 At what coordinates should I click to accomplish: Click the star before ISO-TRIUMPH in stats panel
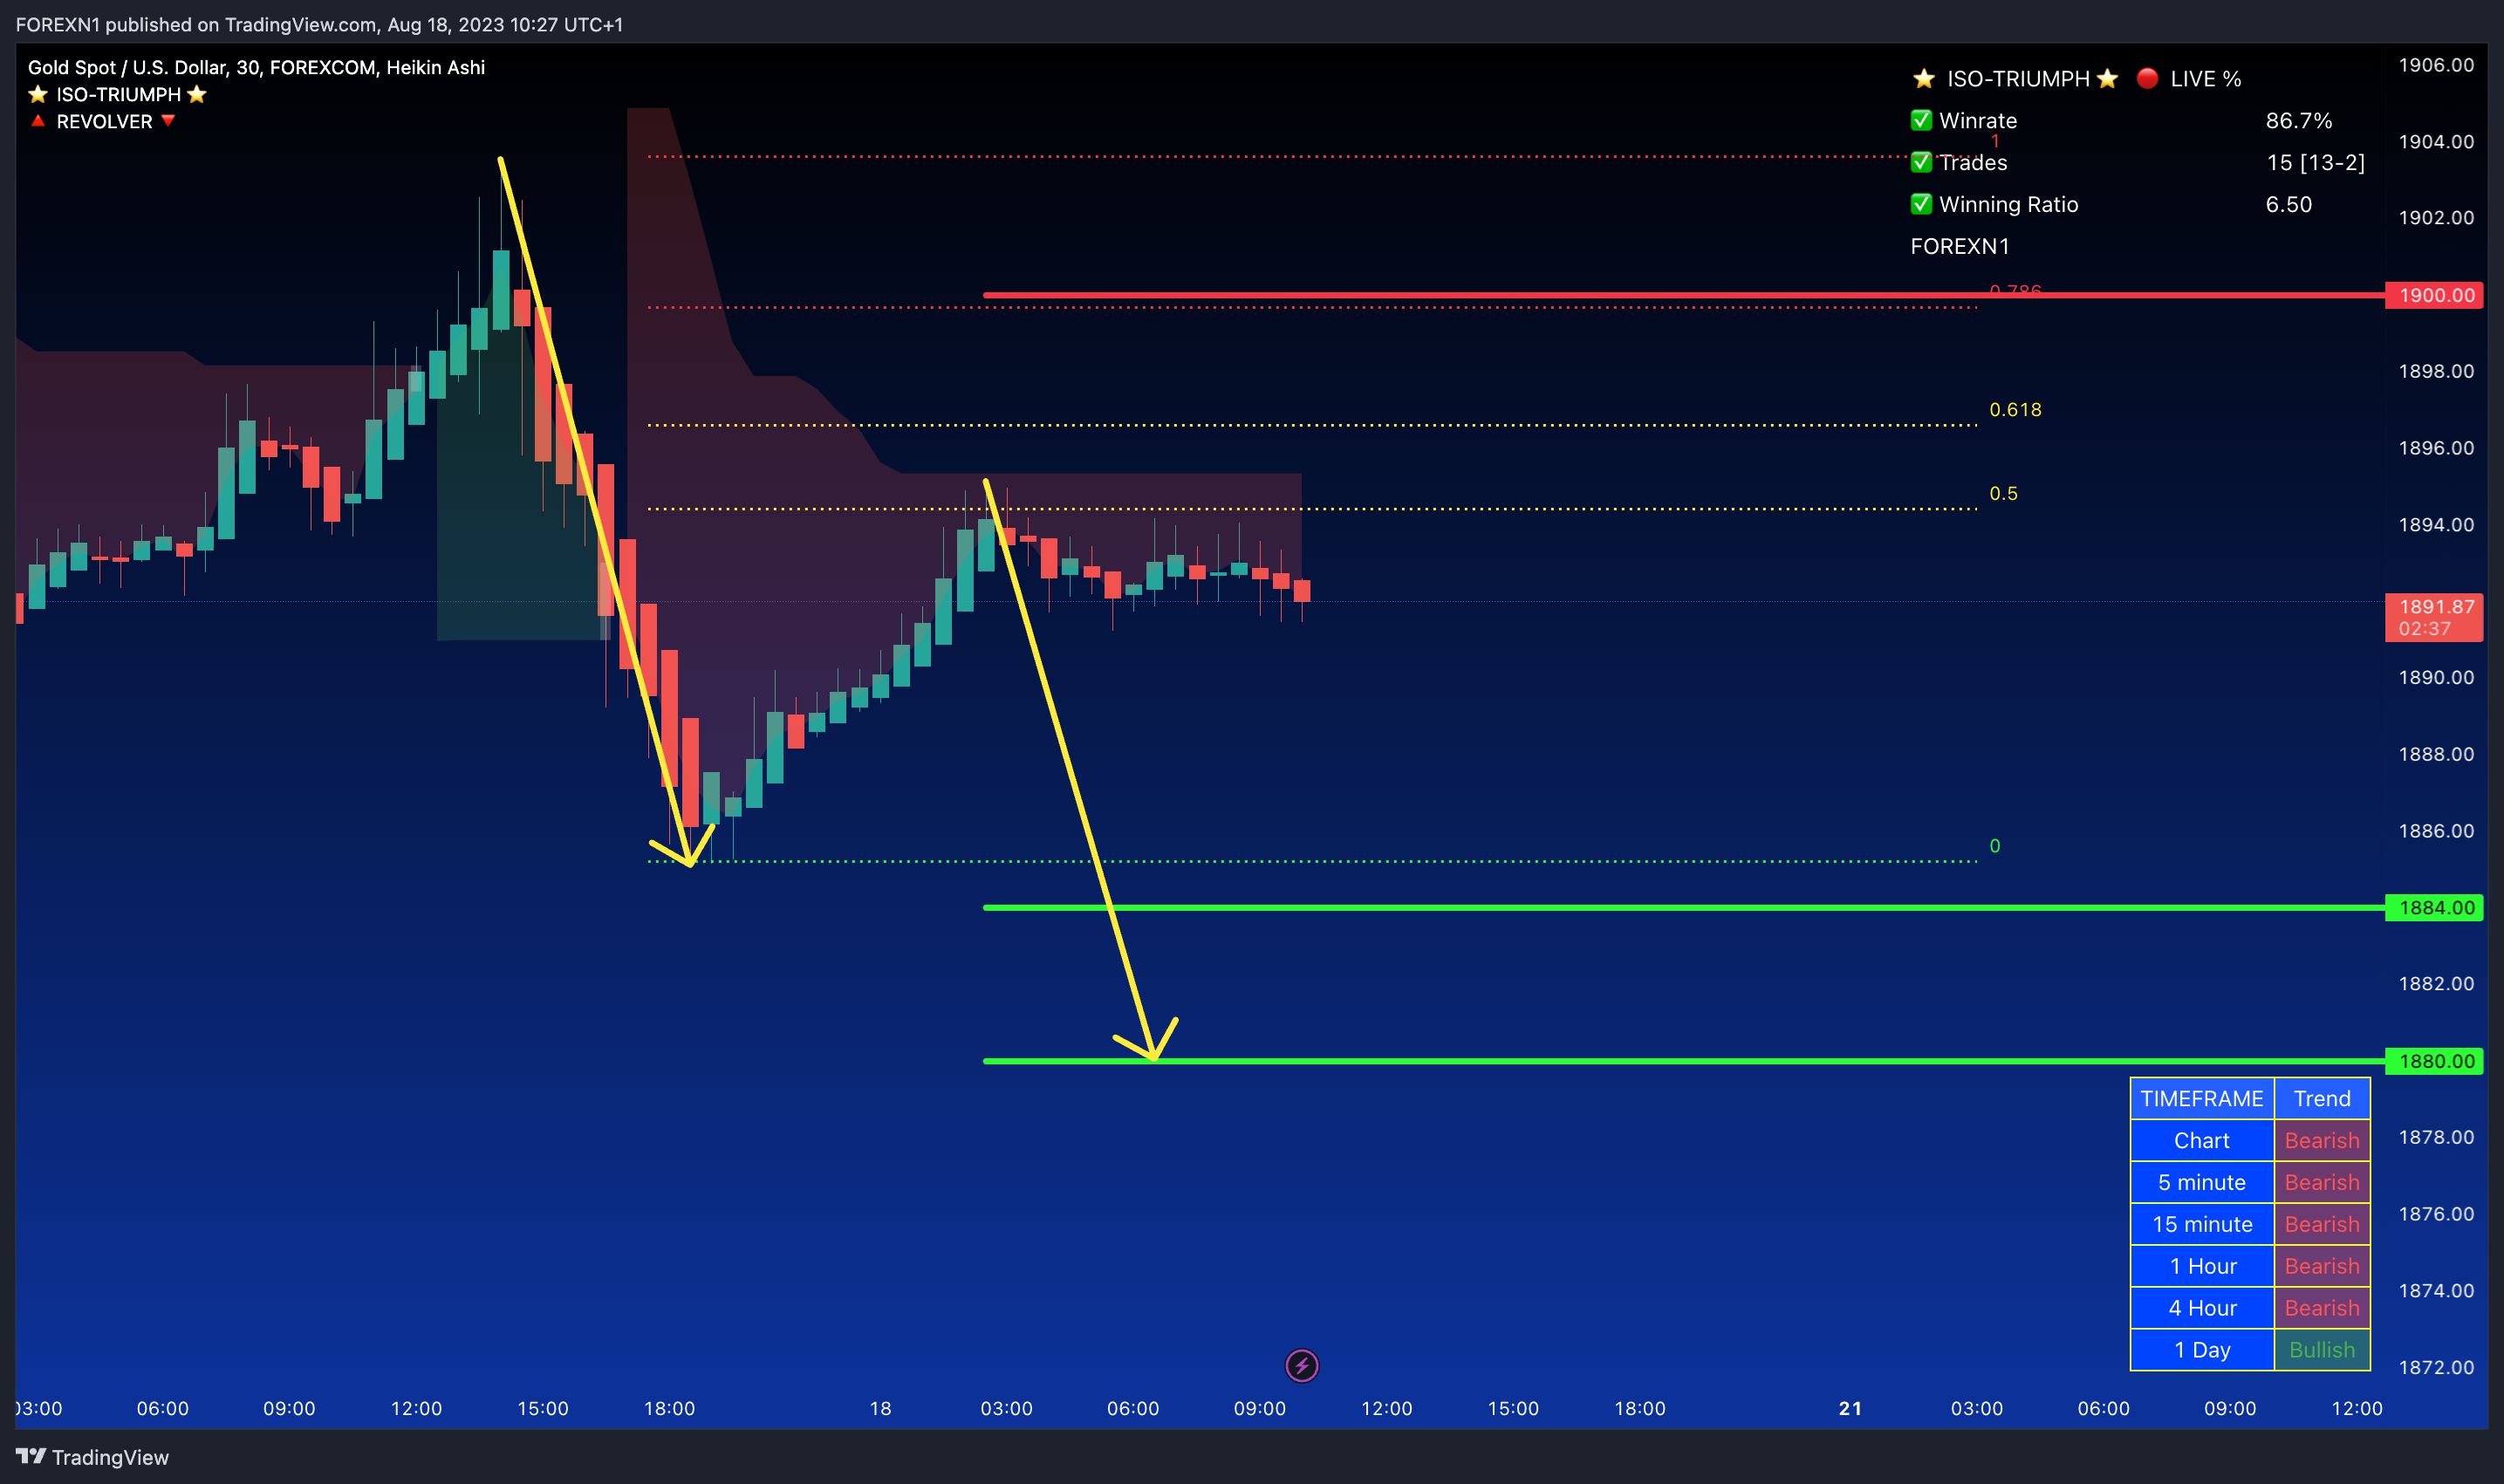point(1923,78)
